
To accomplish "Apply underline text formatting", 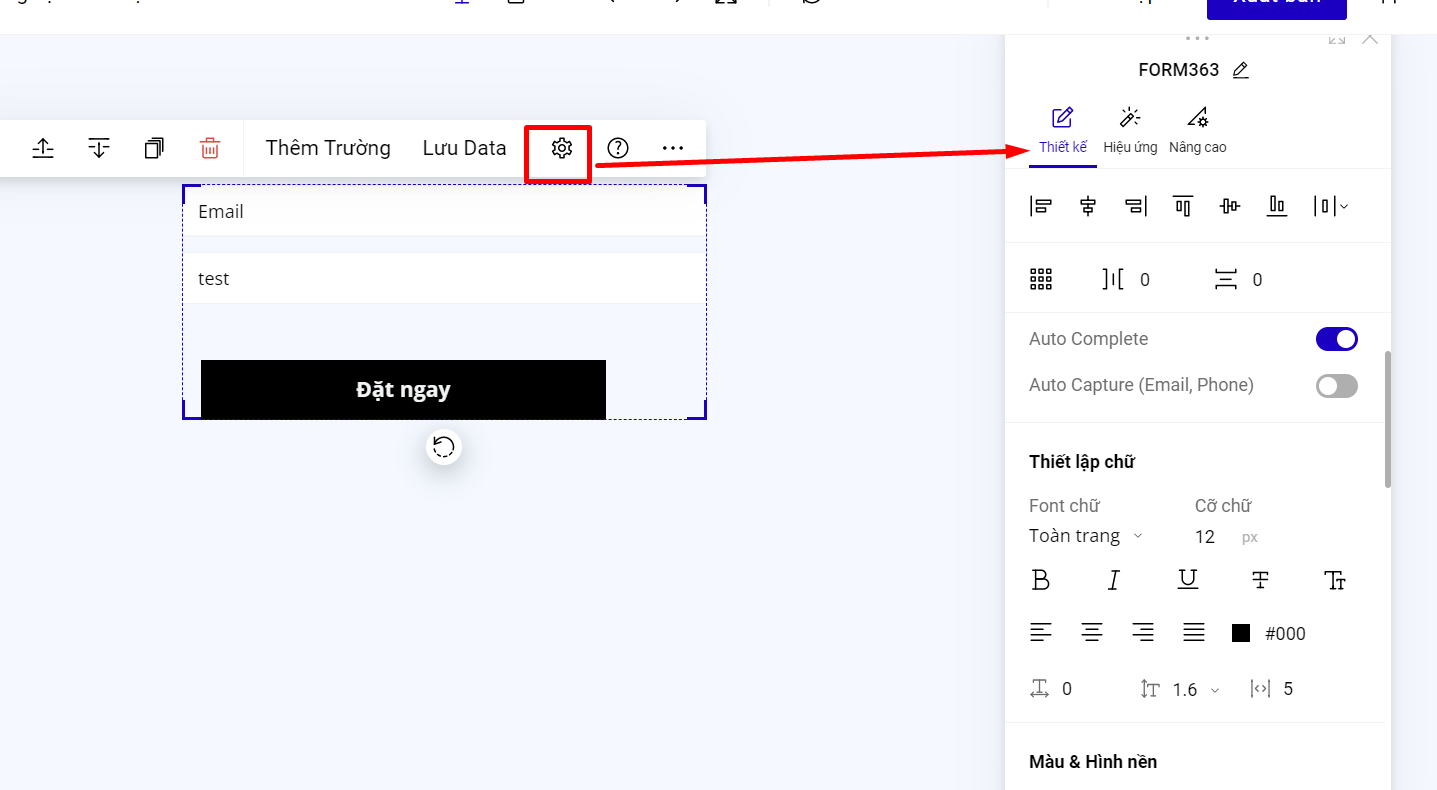I will point(1187,580).
